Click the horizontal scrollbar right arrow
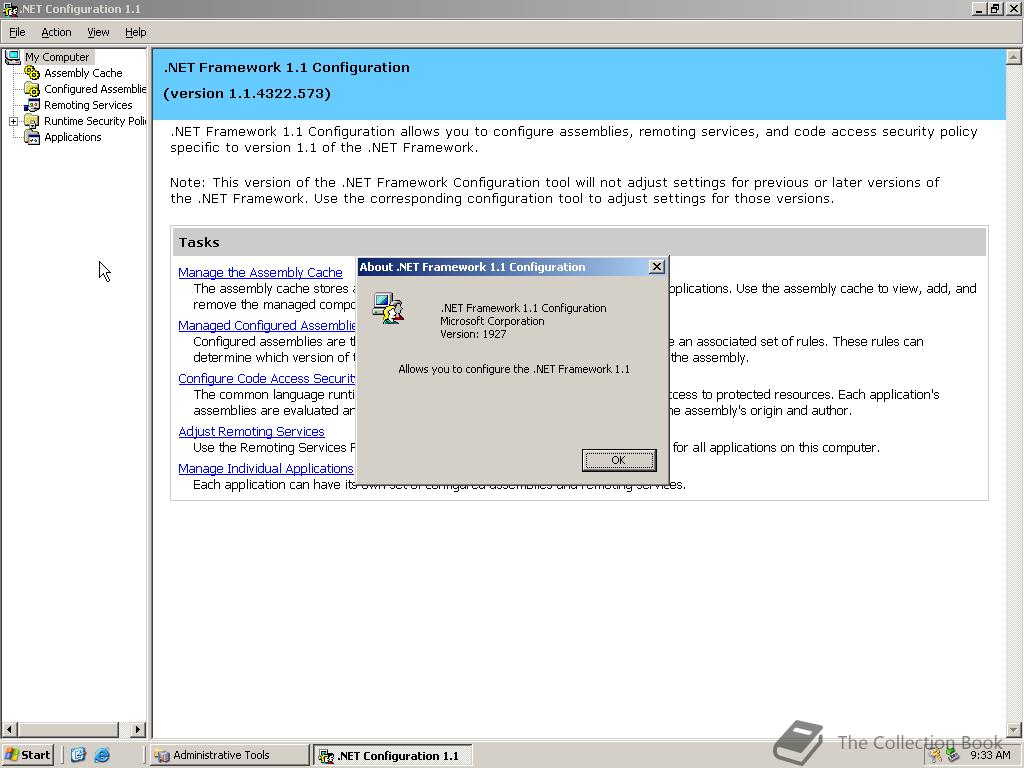1024x768 pixels. [139, 729]
